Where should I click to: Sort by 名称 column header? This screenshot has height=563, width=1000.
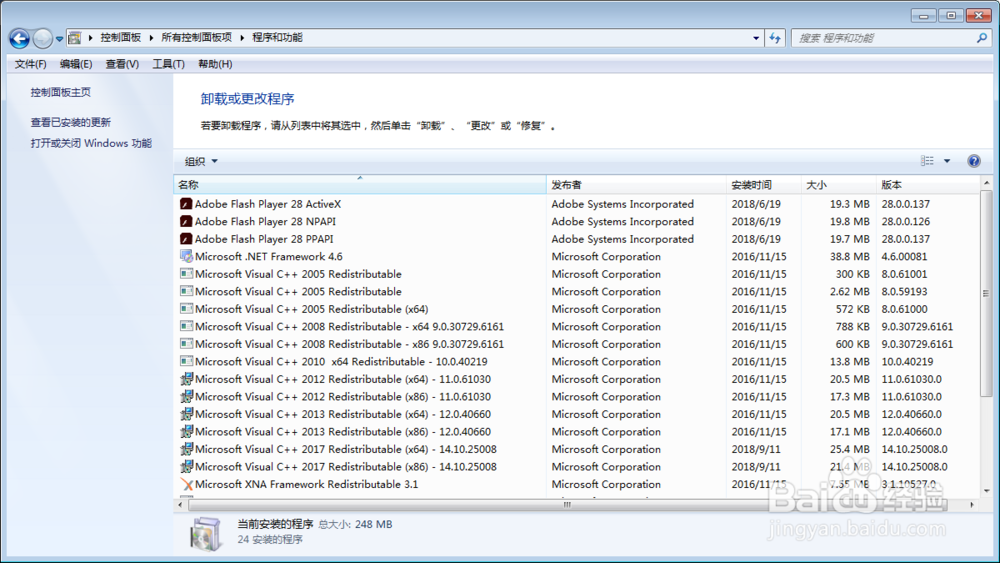point(360,185)
